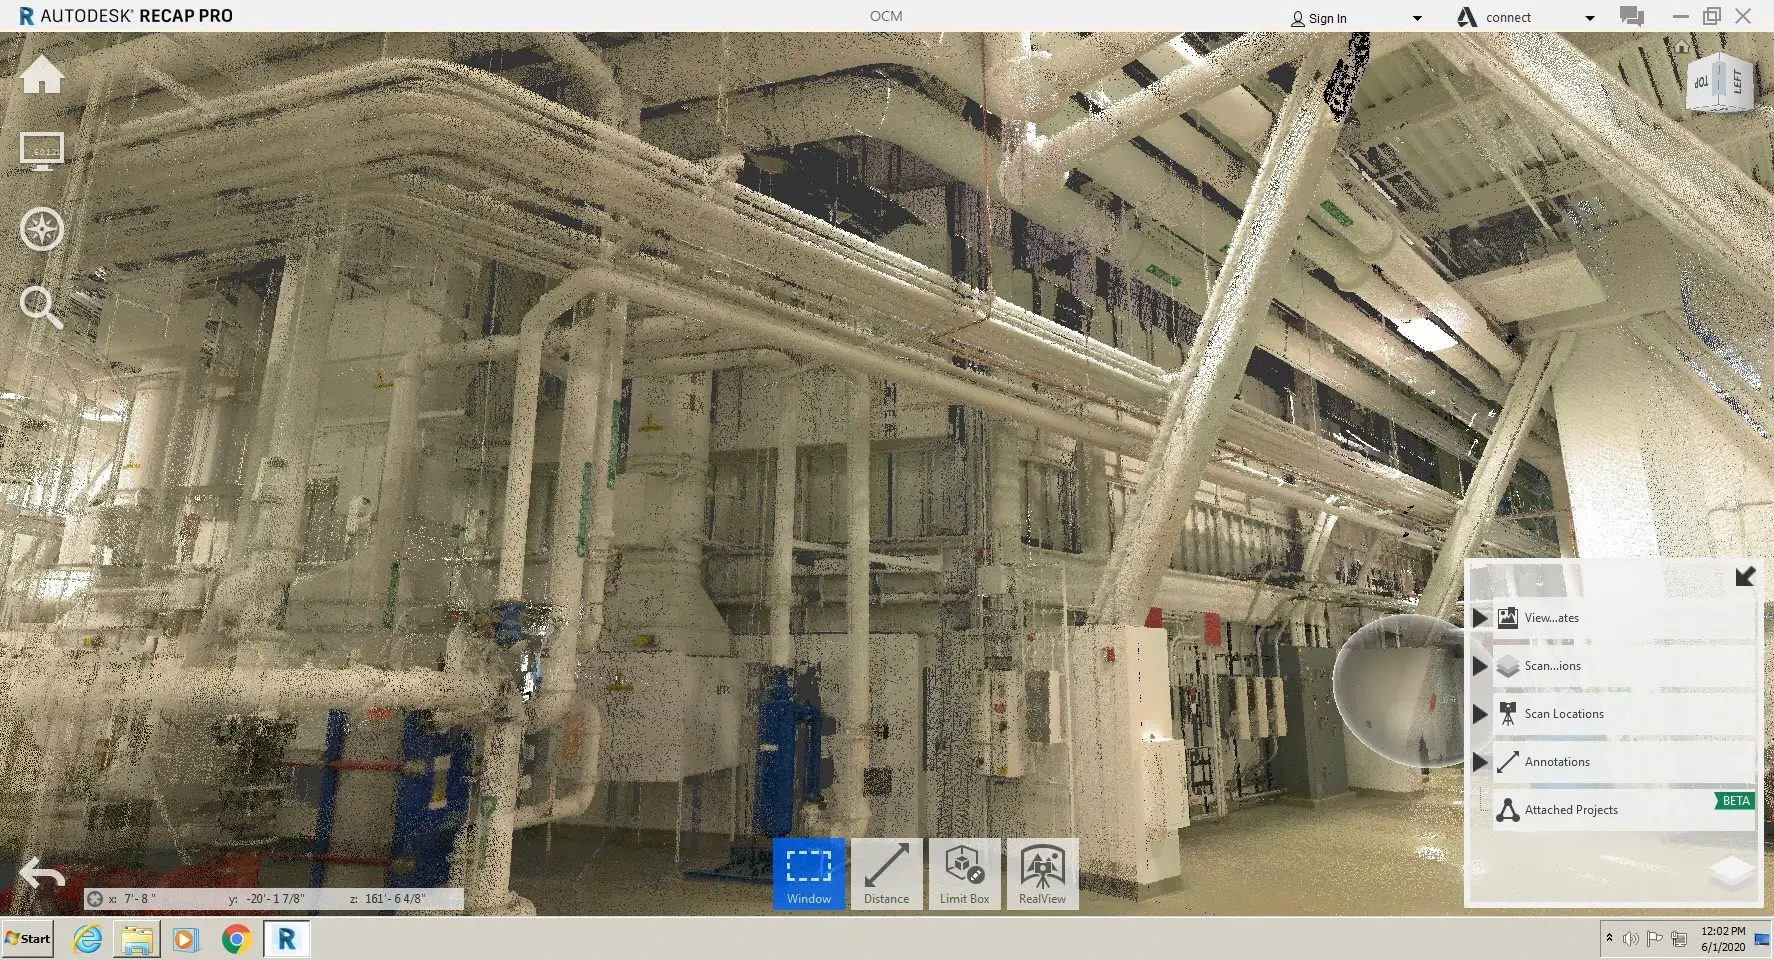The width and height of the screenshot is (1774, 960).
Task: Enable RealView mode
Action: point(1042,873)
